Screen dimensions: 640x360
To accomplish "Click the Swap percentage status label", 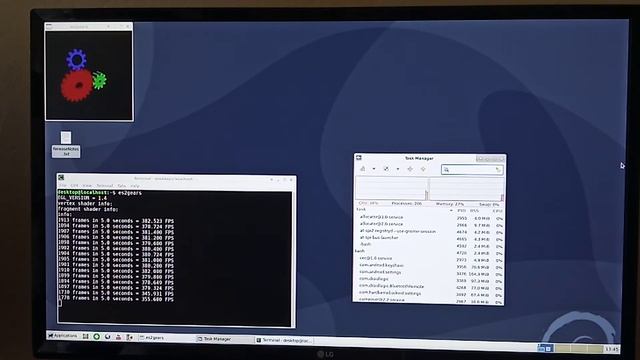I will click(x=489, y=204).
